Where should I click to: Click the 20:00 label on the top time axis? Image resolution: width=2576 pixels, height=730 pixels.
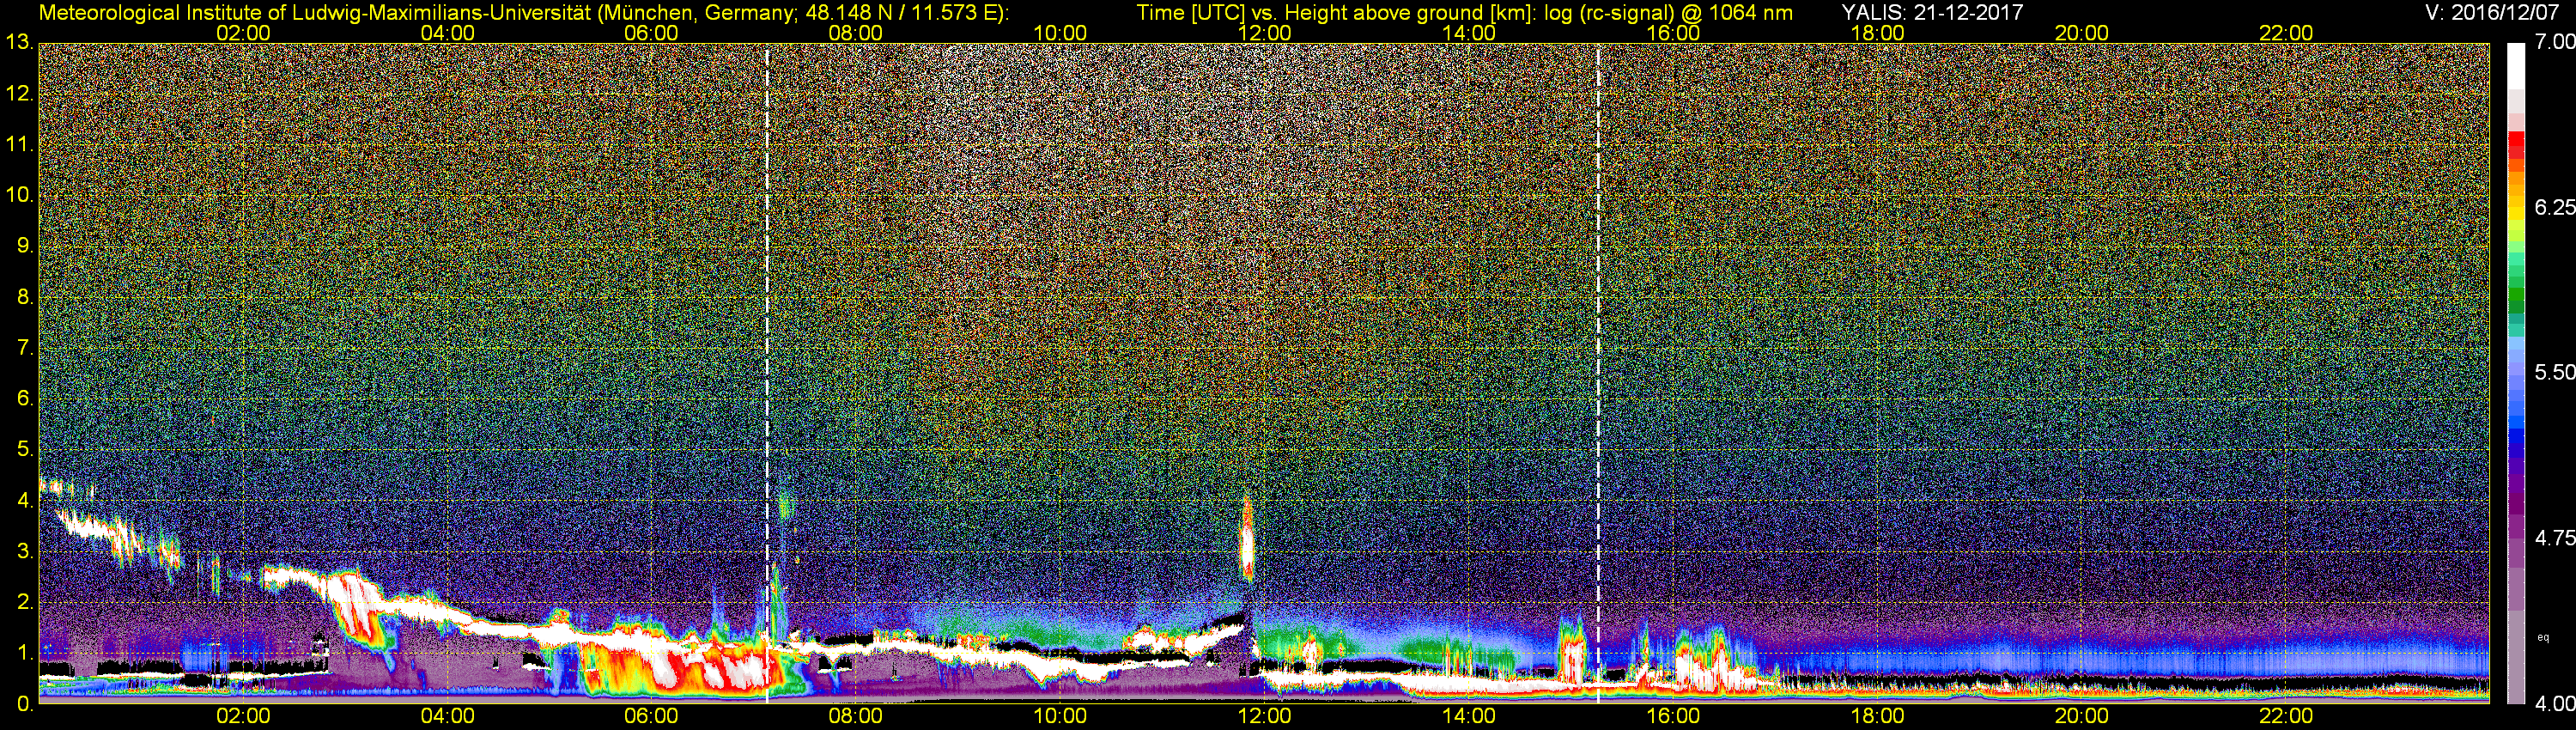pyautogui.click(x=2082, y=33)
